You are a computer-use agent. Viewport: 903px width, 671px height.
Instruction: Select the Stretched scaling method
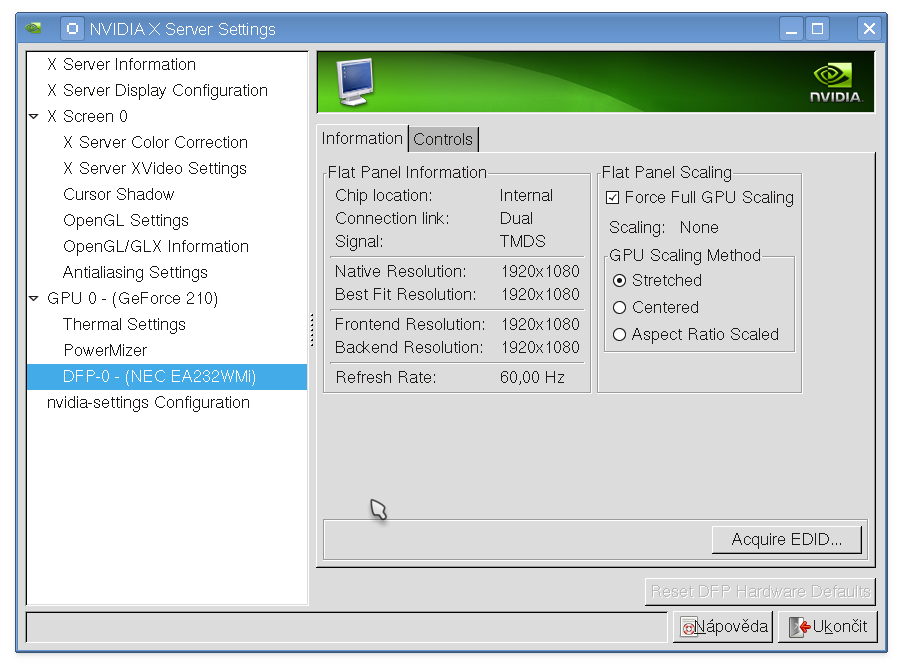[x=620, y=280]
